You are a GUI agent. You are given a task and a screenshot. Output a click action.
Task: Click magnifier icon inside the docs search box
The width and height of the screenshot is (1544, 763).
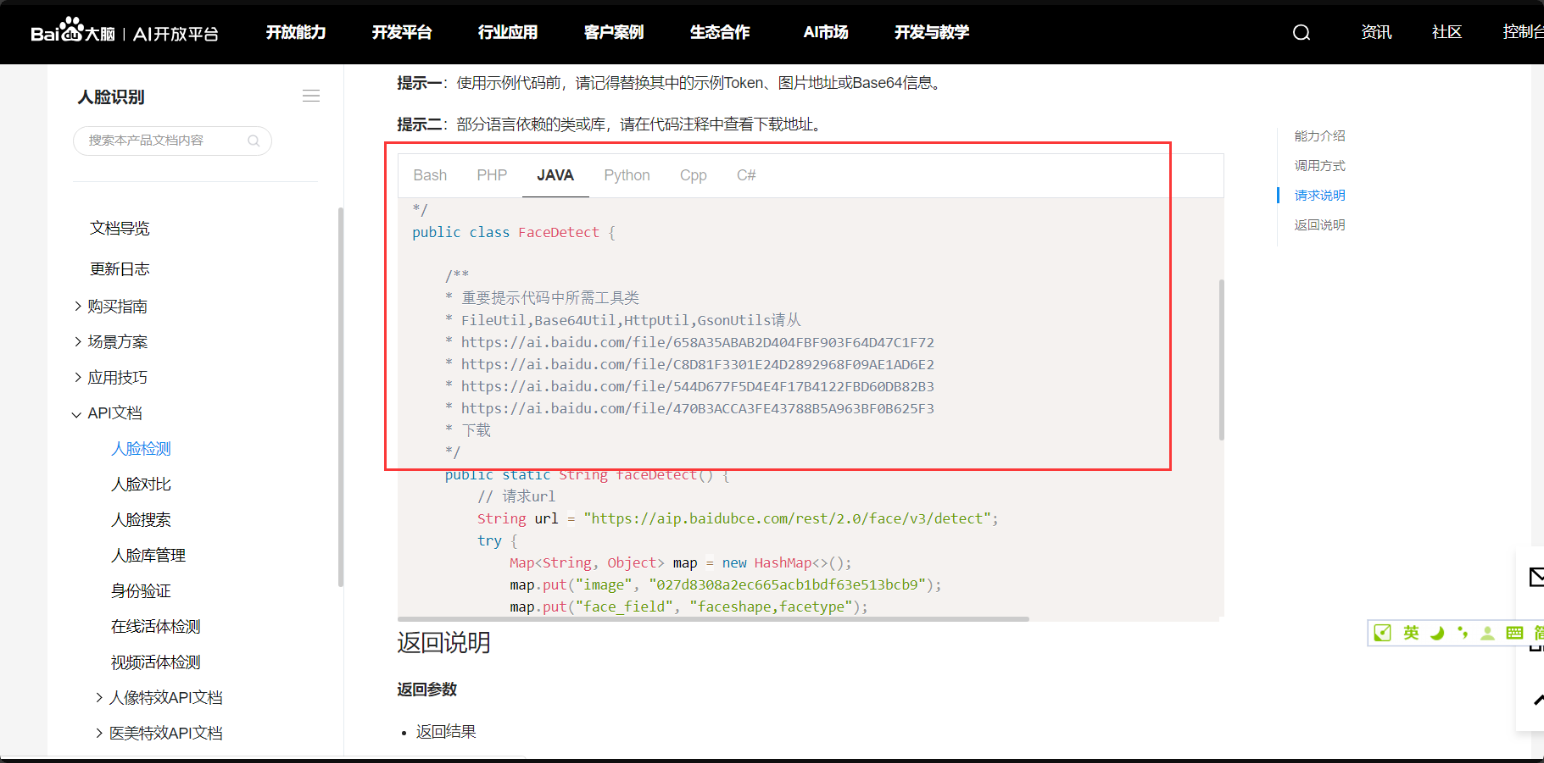coord(254,141)
